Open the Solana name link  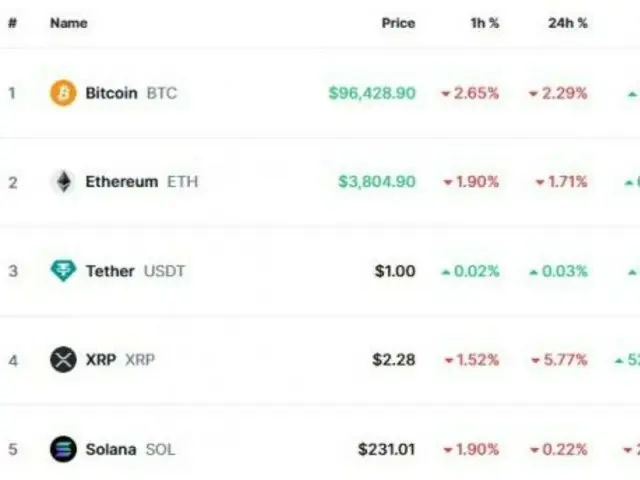(110, 449)
